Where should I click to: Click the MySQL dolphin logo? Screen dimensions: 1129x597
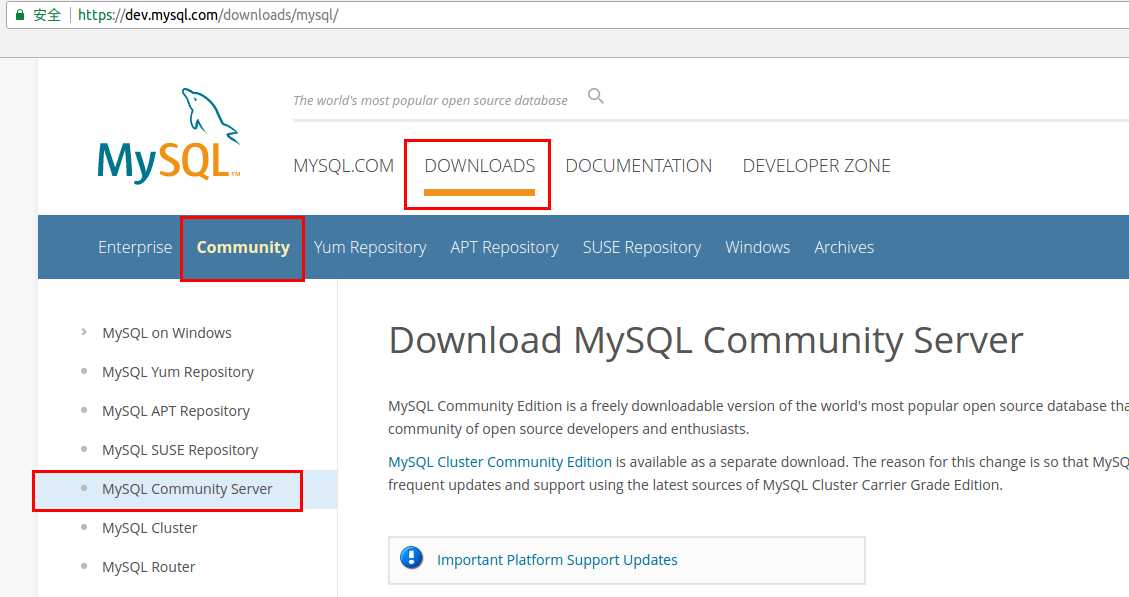169,135
